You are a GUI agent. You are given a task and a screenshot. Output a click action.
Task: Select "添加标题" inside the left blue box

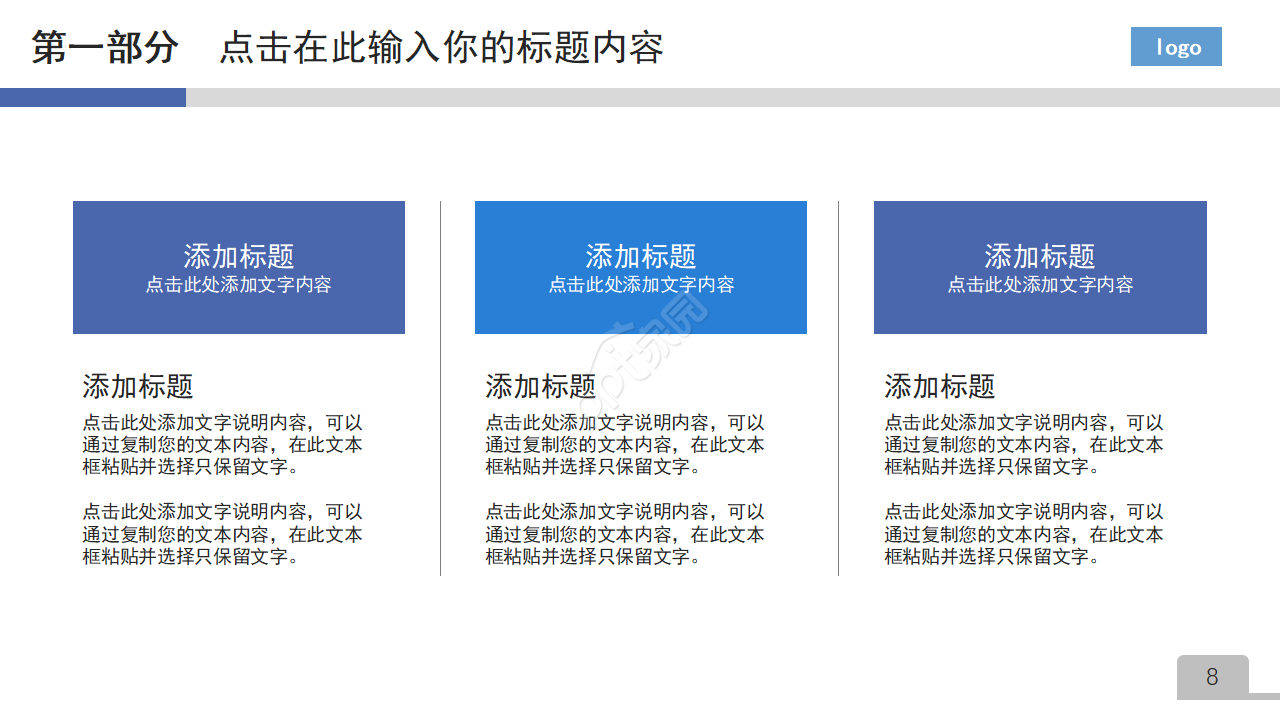tap(239, 256)
